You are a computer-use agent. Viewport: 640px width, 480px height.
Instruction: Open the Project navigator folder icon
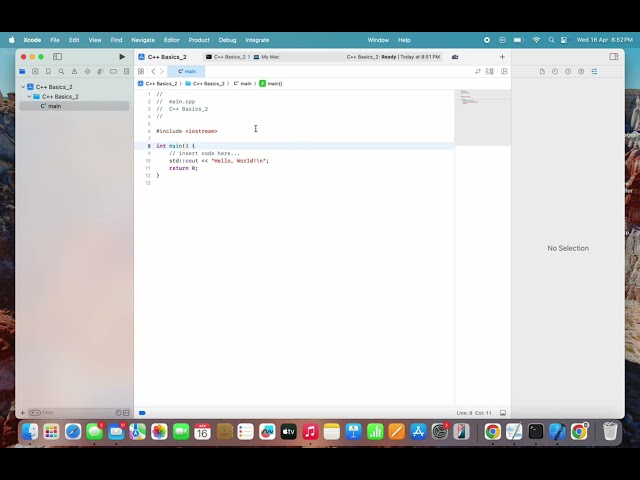(x=22, y=71)
